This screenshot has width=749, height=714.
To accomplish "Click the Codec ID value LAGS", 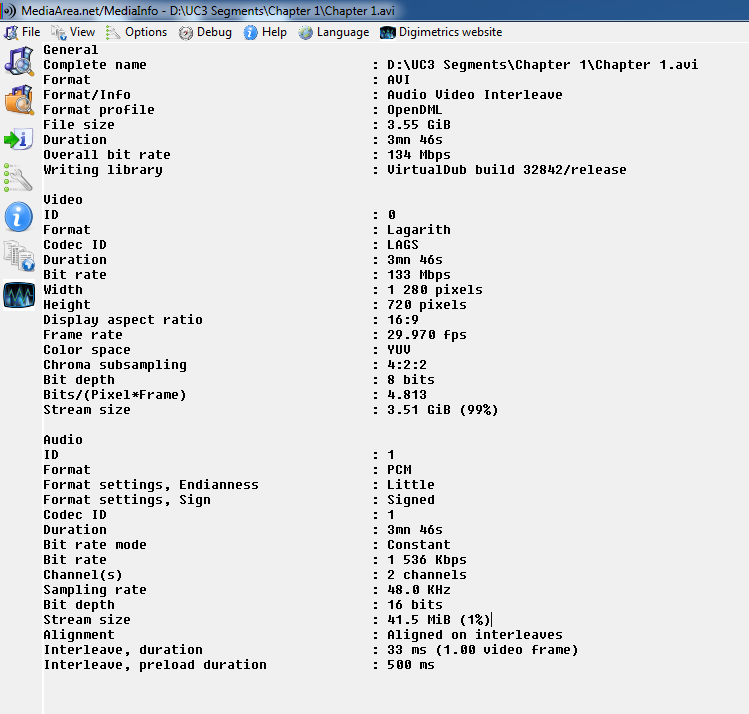I will coord(403,245).
